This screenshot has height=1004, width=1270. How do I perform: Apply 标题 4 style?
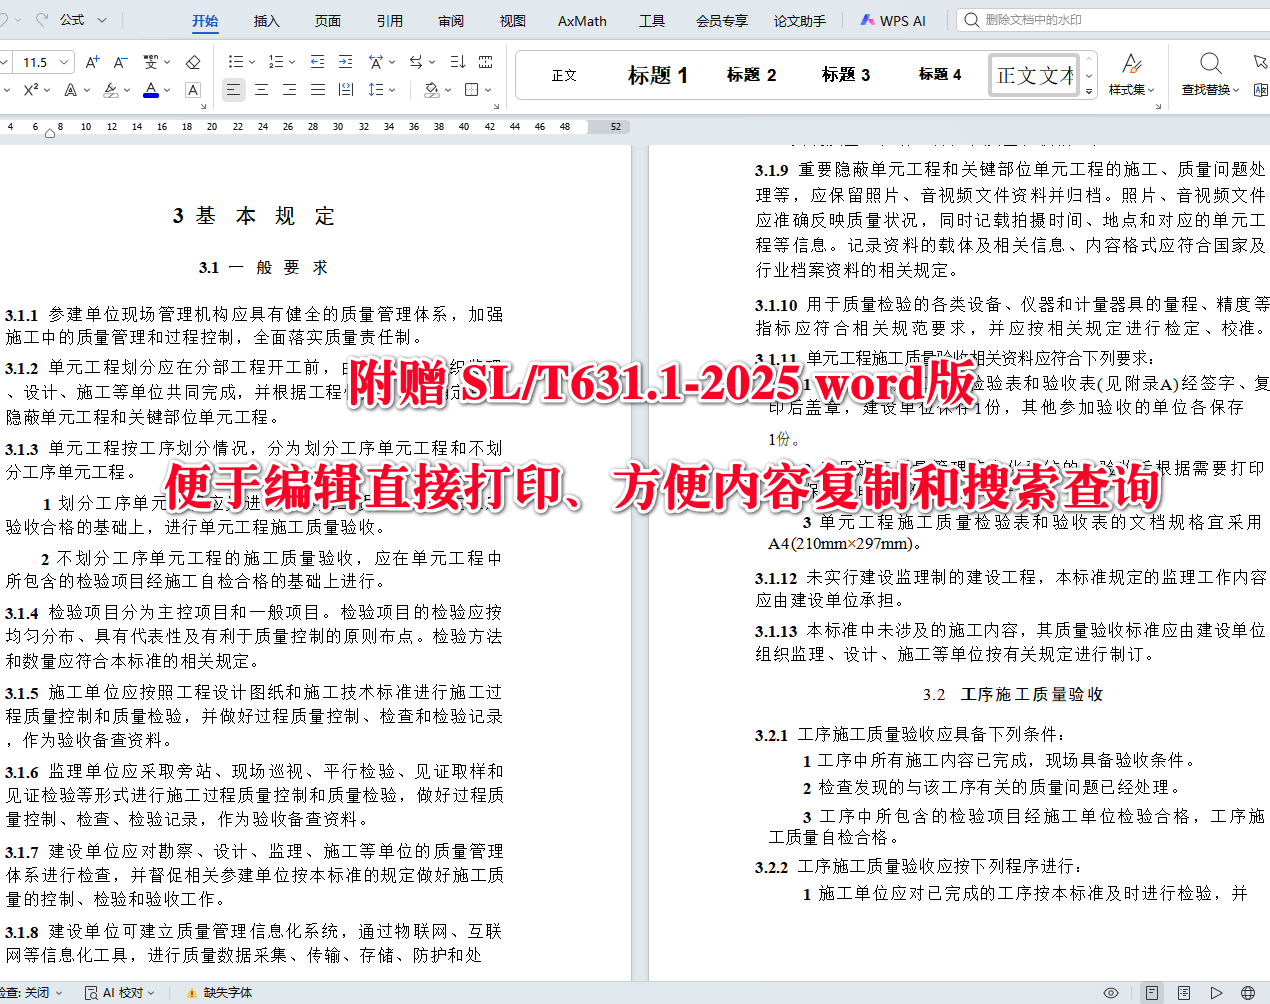(940, 75)
